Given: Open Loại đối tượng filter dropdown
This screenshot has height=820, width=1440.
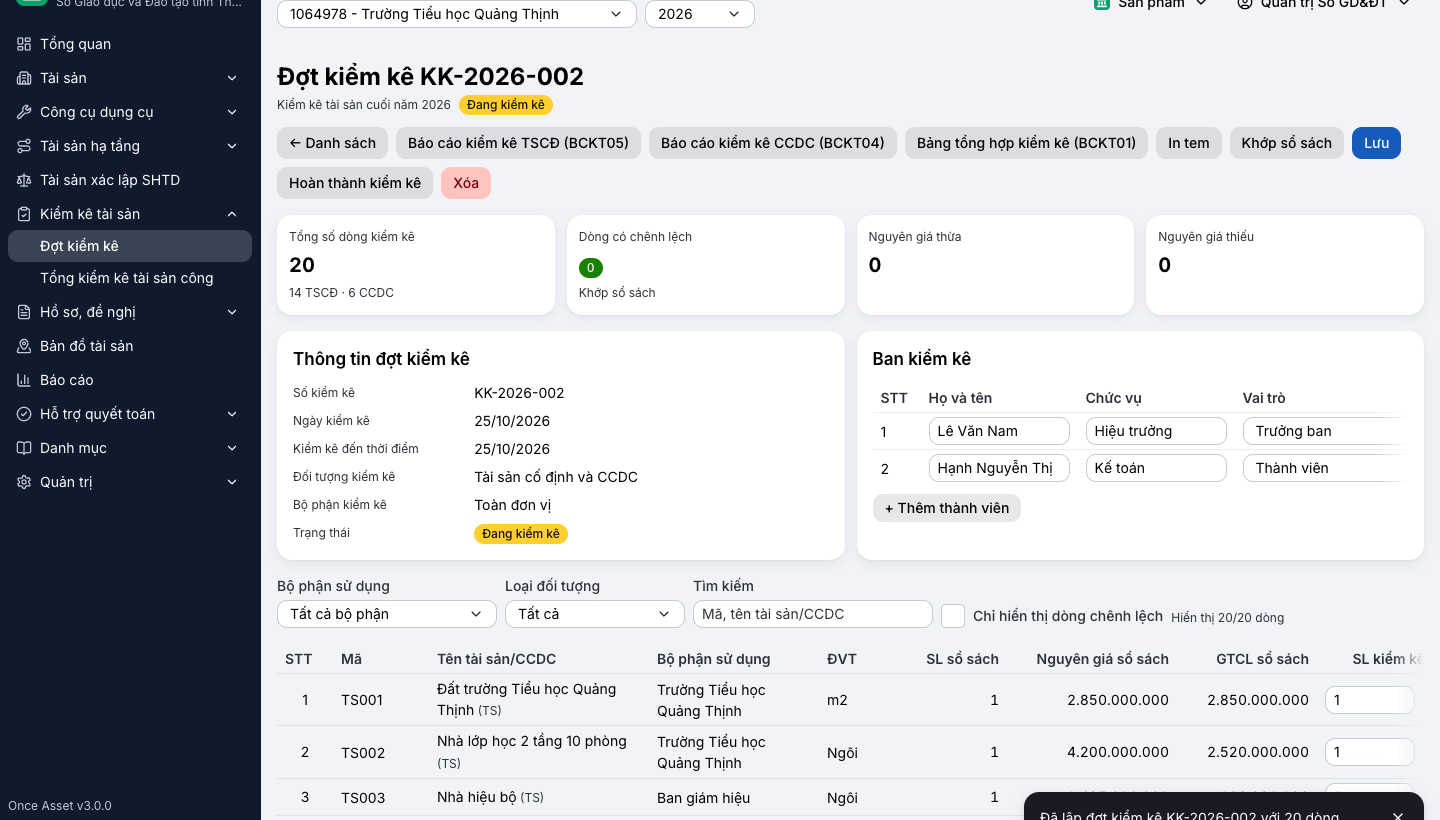Looking at the screenshot, I should tap(595, 614).
